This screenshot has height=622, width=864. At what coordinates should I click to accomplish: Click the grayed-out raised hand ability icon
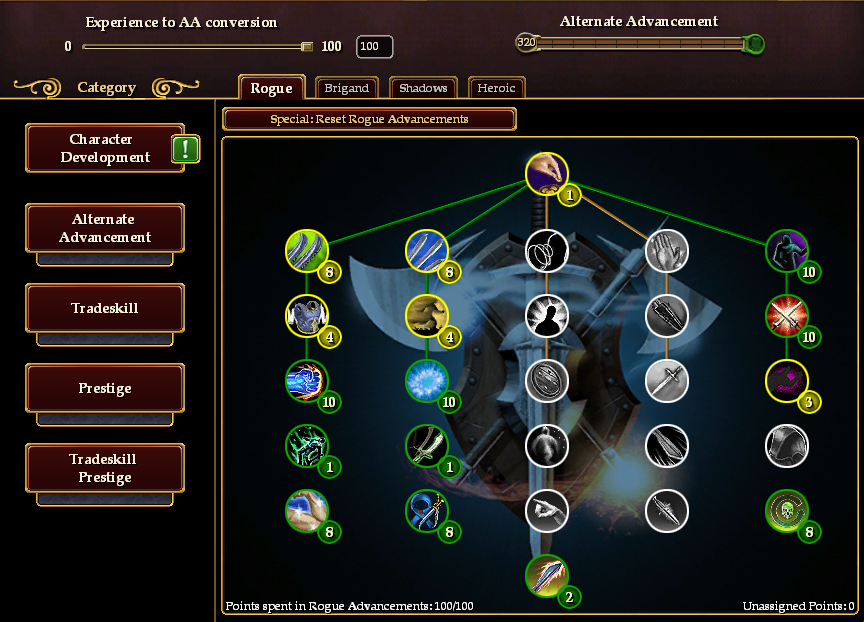click(x=667, y=251)
